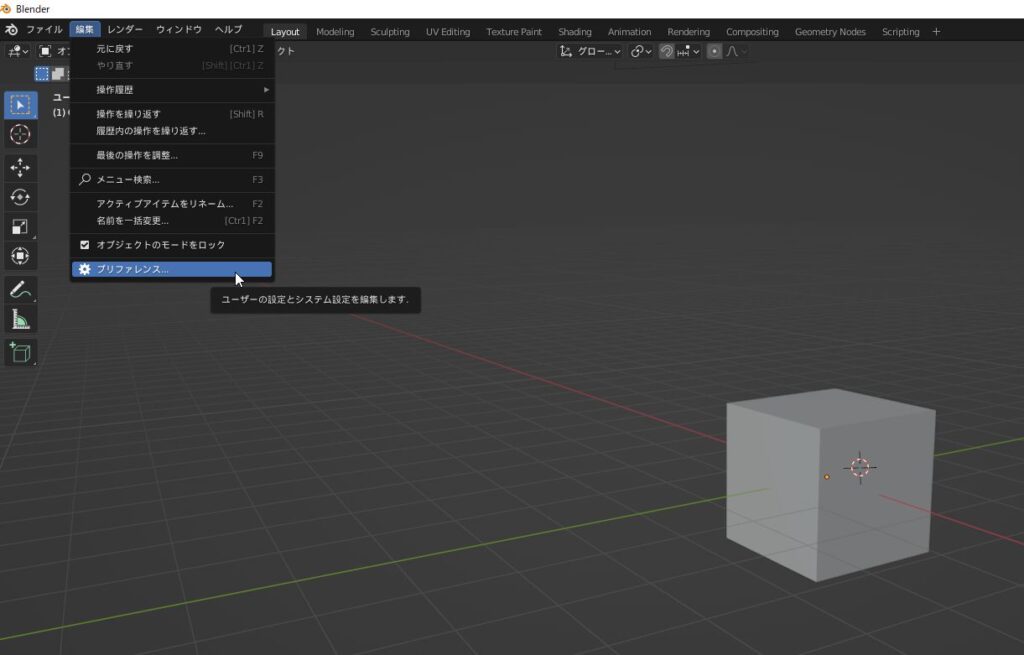
Task: Switch to the Shading workspace tab
Action: pos(575,31)
